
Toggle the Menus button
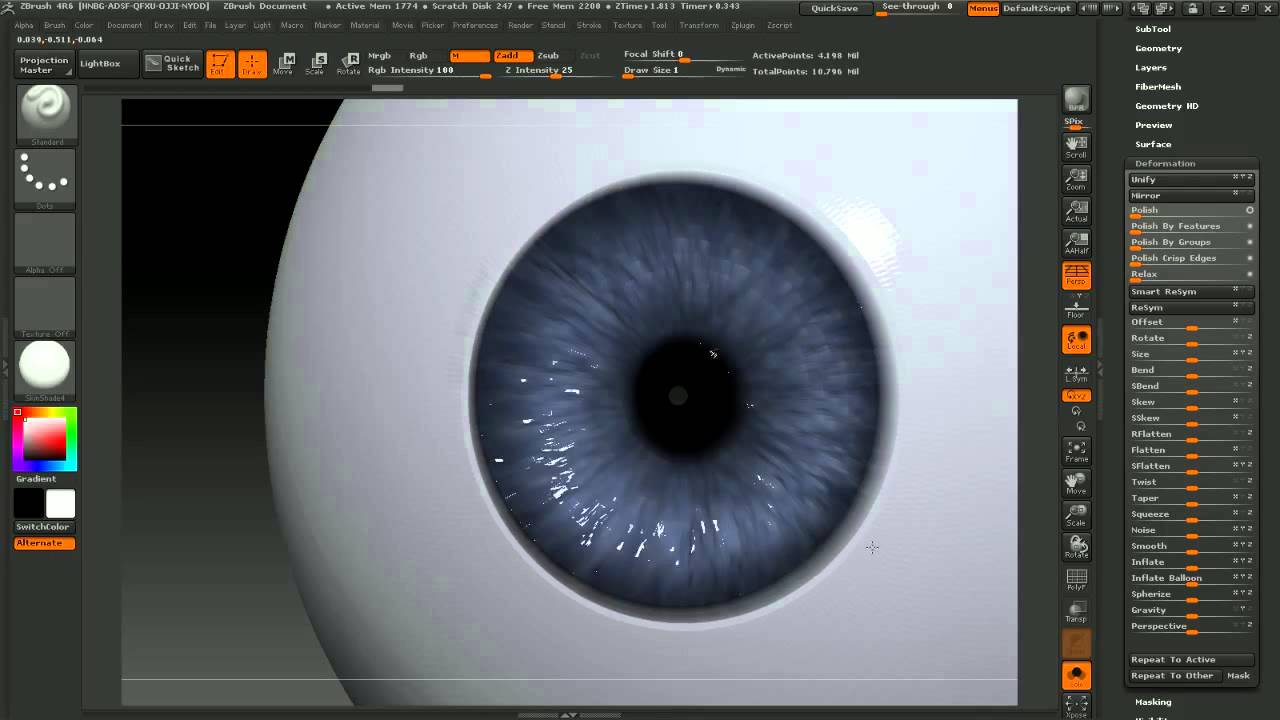tap(983, 8)
